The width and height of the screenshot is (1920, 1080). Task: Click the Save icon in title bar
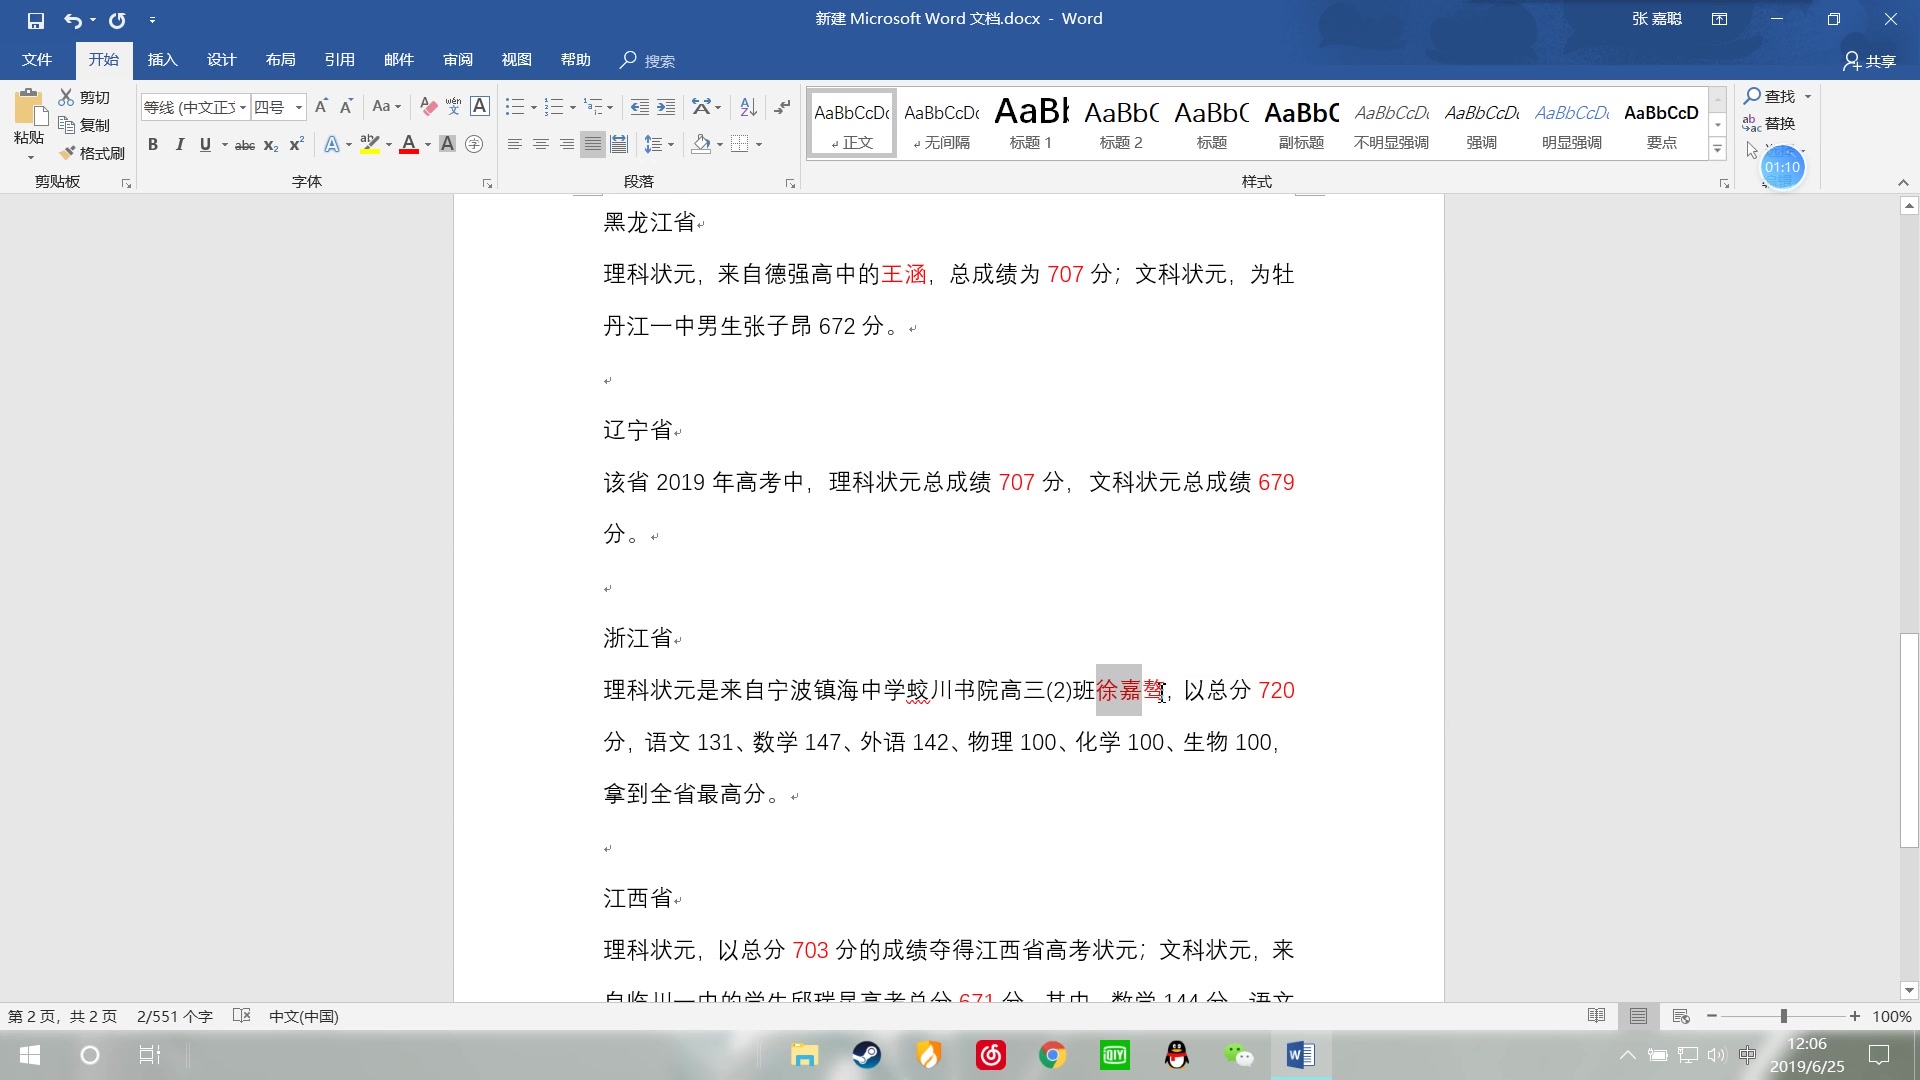(36, 20)
